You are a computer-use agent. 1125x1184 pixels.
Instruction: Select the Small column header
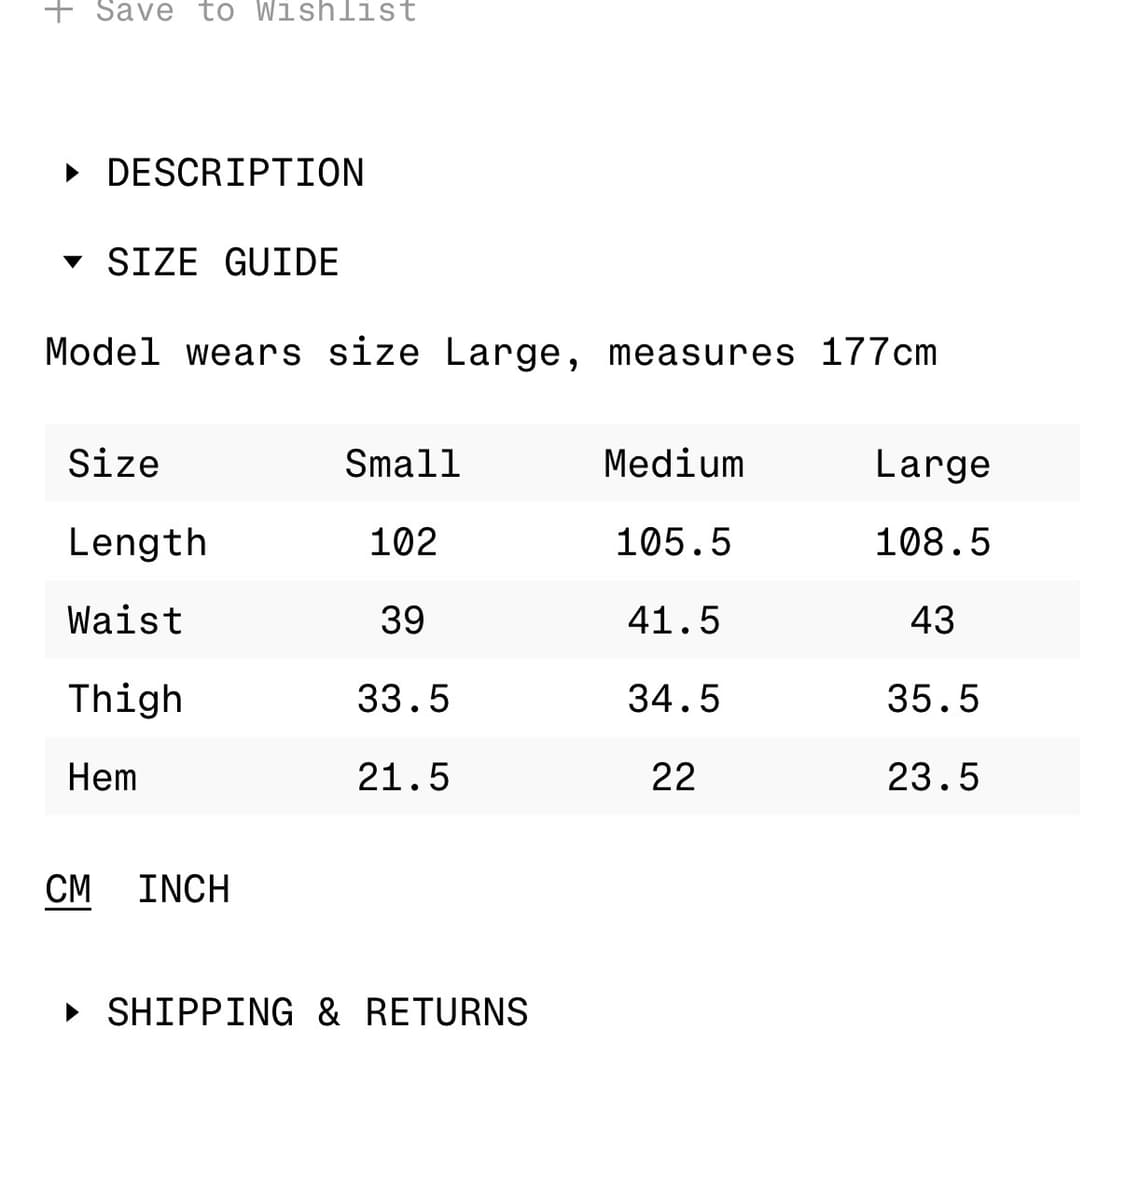[x=402, y=464]
